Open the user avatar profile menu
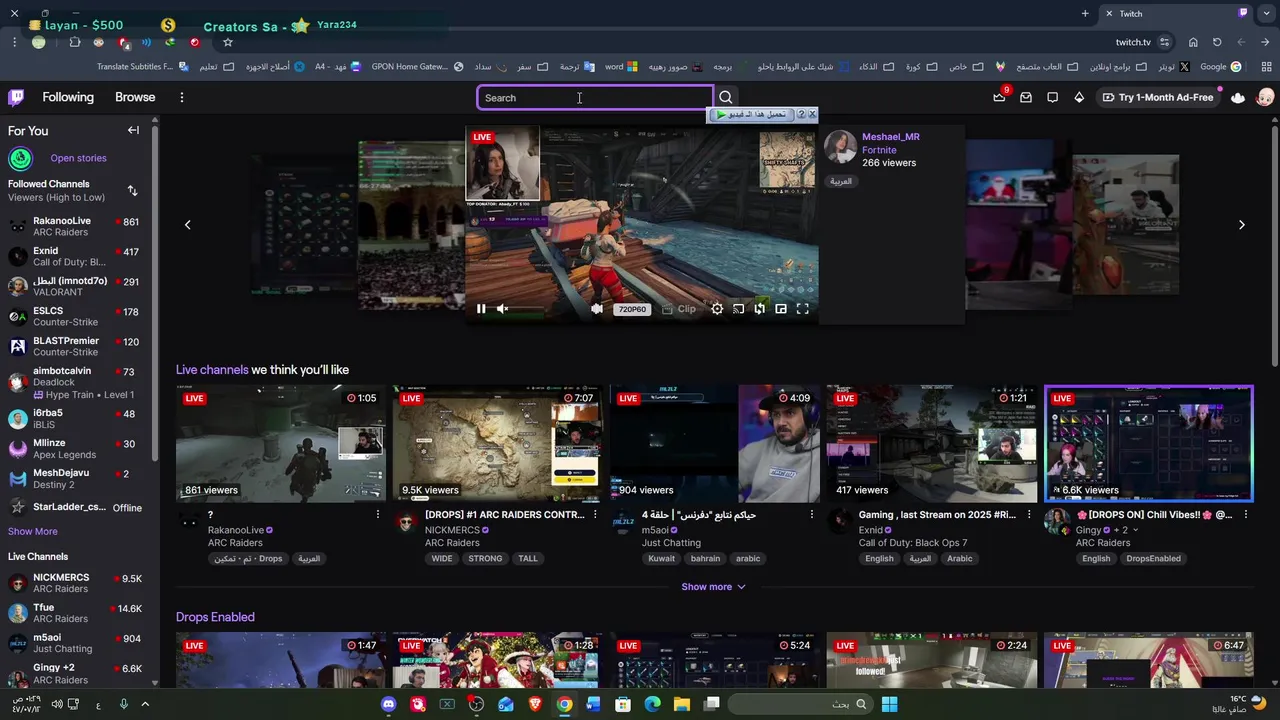 click(x=1265, y=97)
